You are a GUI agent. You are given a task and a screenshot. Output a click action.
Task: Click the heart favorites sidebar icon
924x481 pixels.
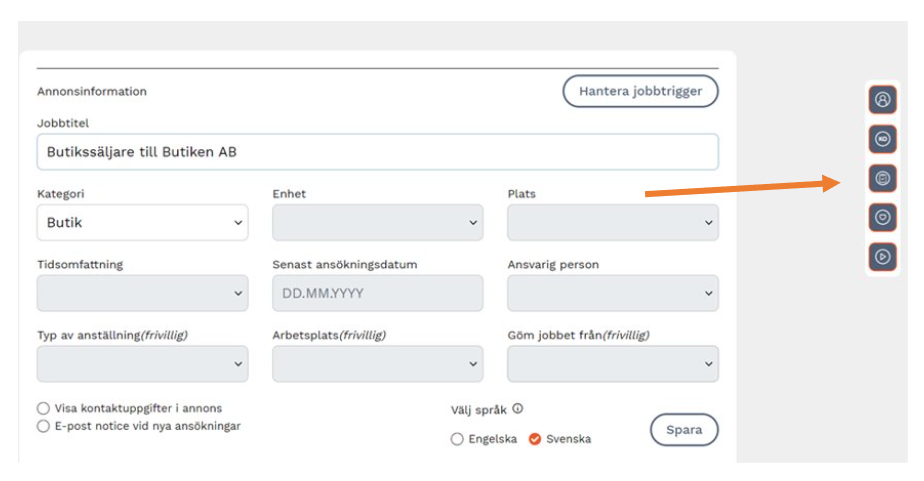(x=882, y=217)
